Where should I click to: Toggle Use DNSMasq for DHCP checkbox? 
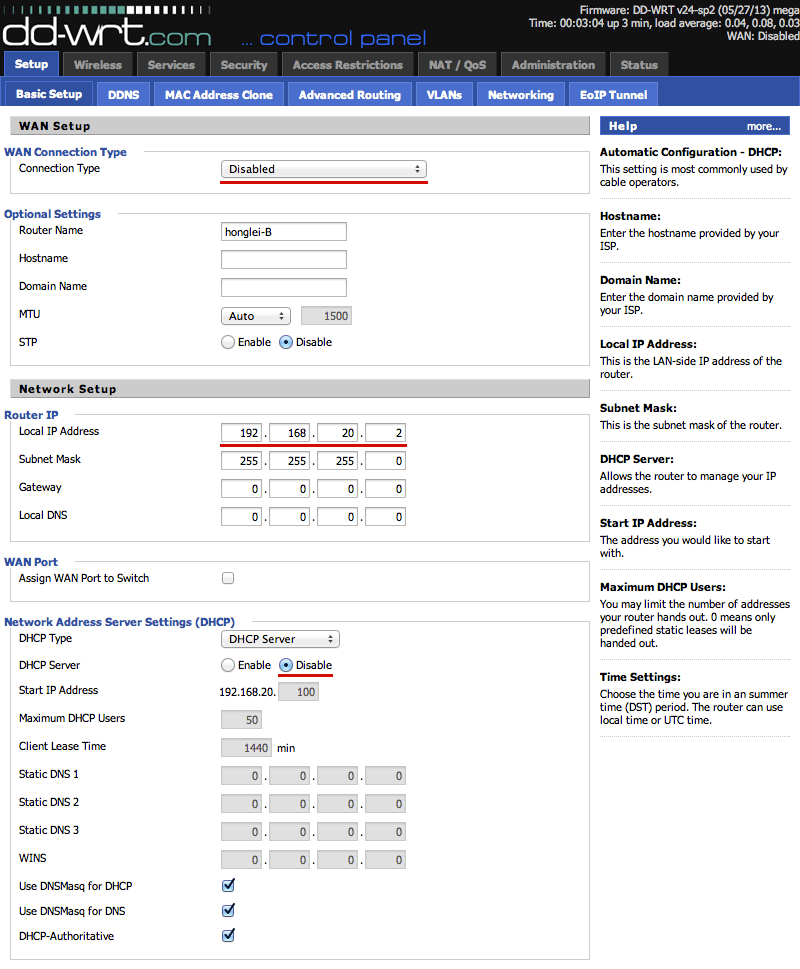(228, 885)
